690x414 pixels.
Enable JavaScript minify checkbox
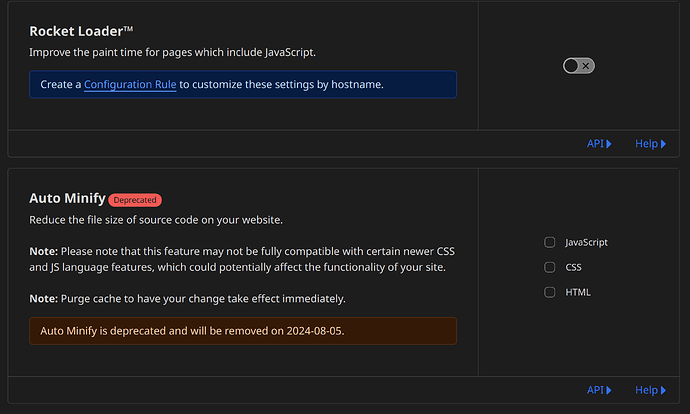coord(550,242)
